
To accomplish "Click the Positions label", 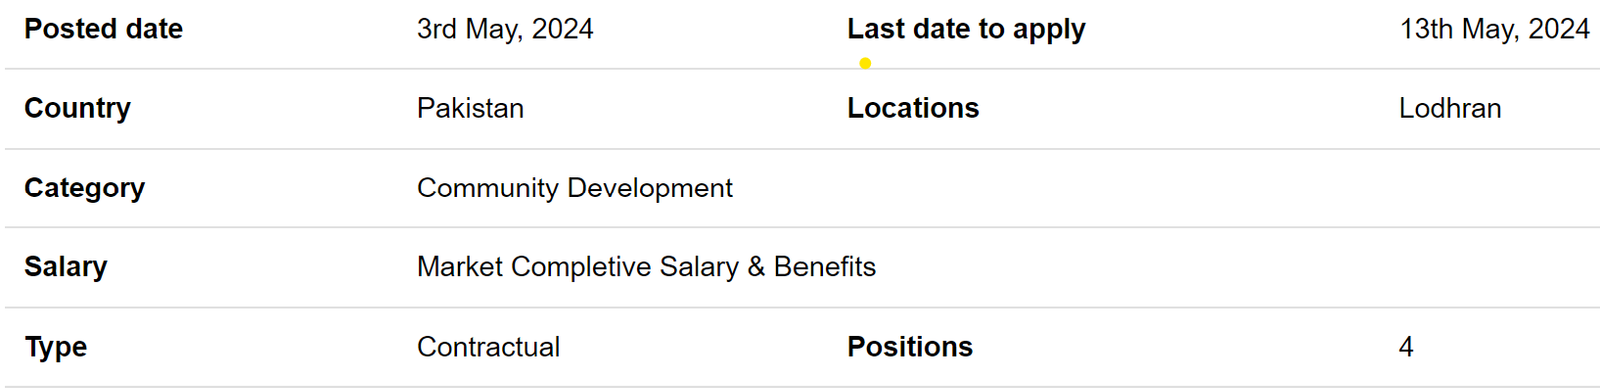I will (910, 347).
